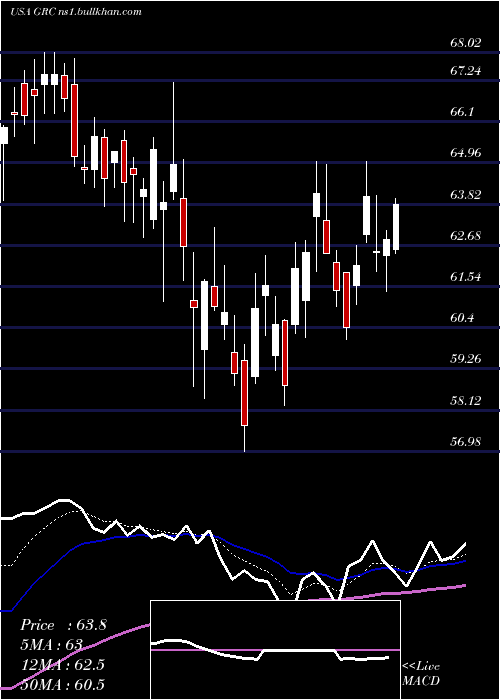
Task: Click the 62.68 price level label
Action: [466, 235]
